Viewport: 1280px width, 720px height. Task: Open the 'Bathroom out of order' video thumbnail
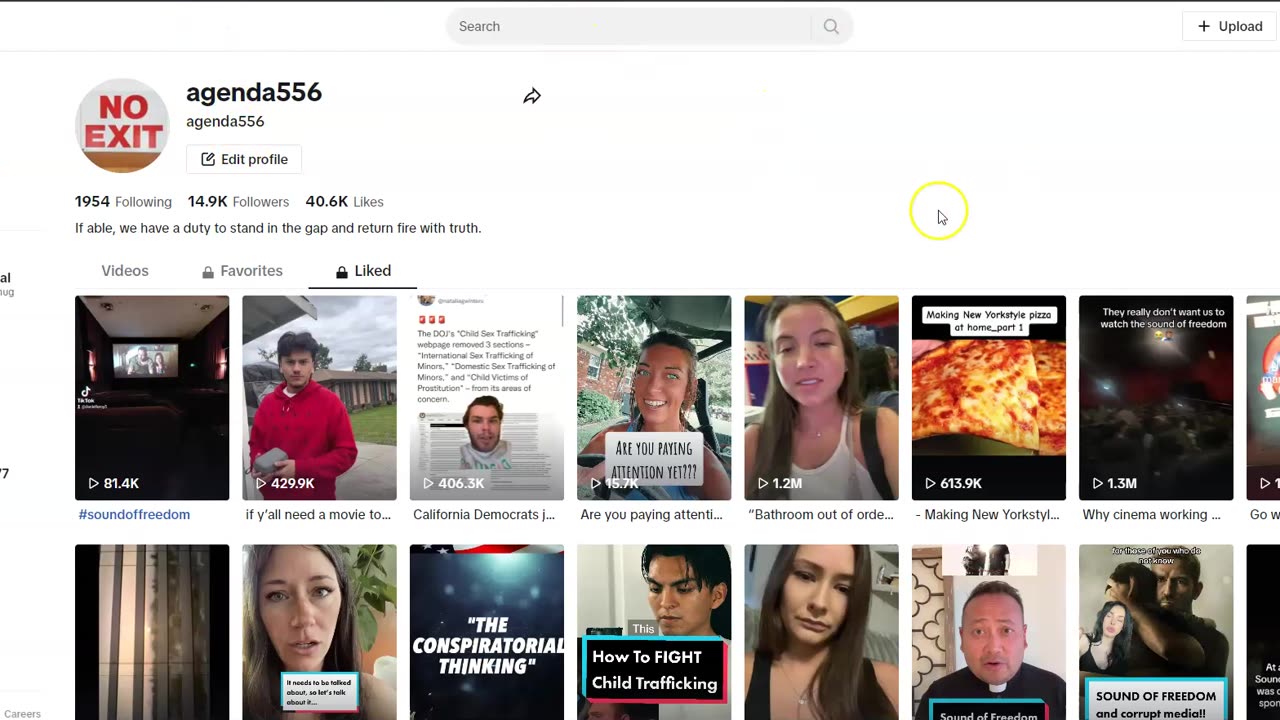(821, 398)
